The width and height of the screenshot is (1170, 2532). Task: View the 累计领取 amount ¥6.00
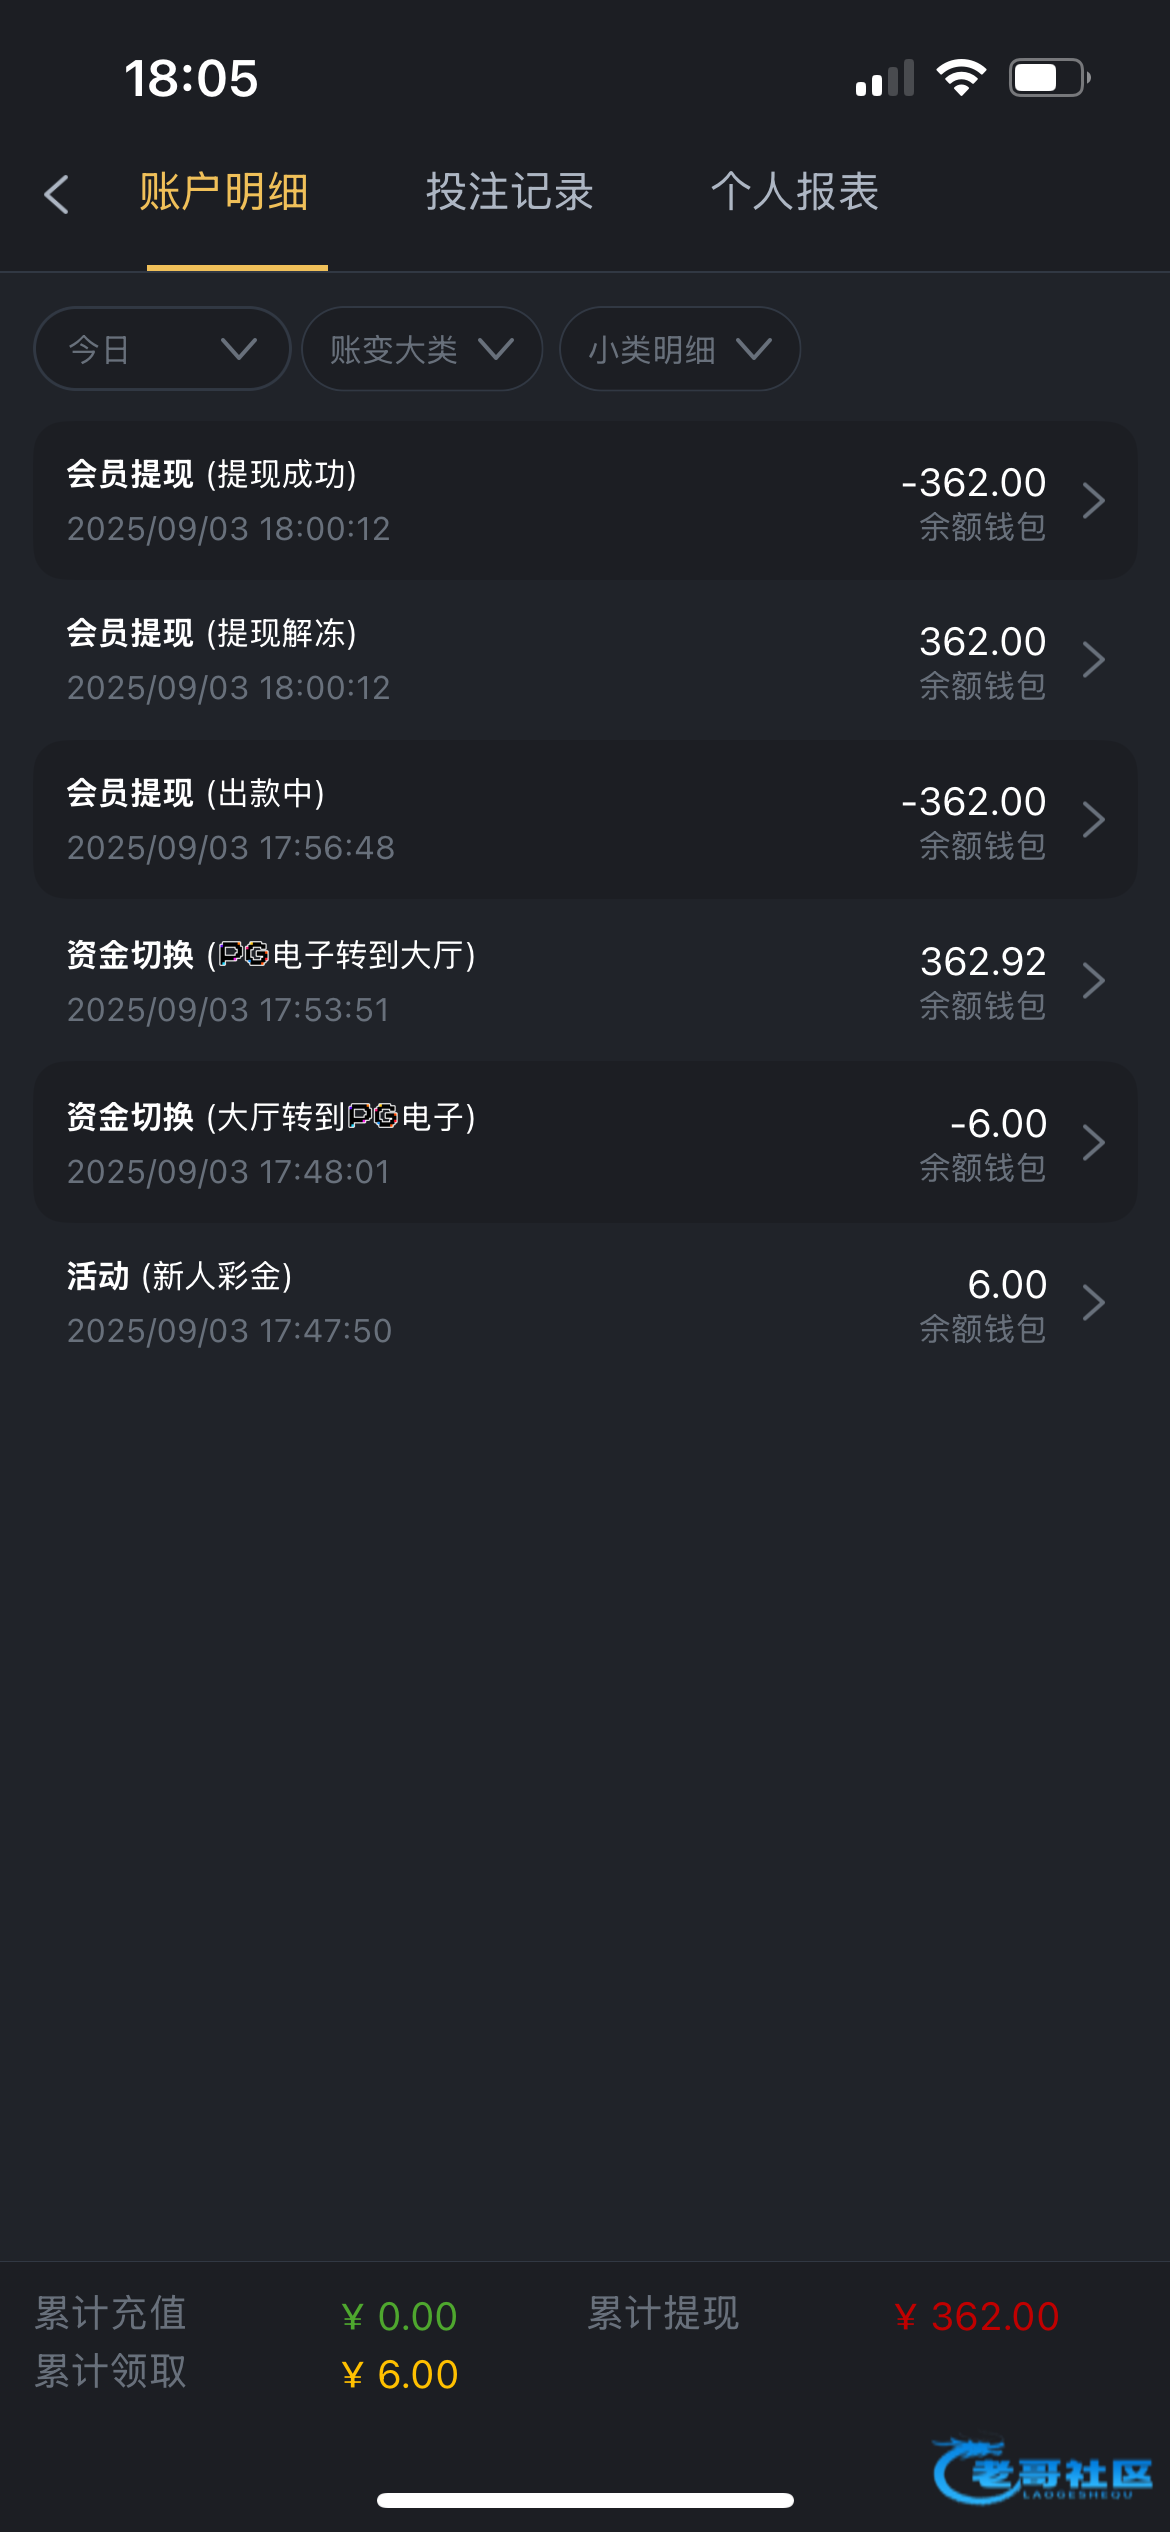[x=400, y=2374]
